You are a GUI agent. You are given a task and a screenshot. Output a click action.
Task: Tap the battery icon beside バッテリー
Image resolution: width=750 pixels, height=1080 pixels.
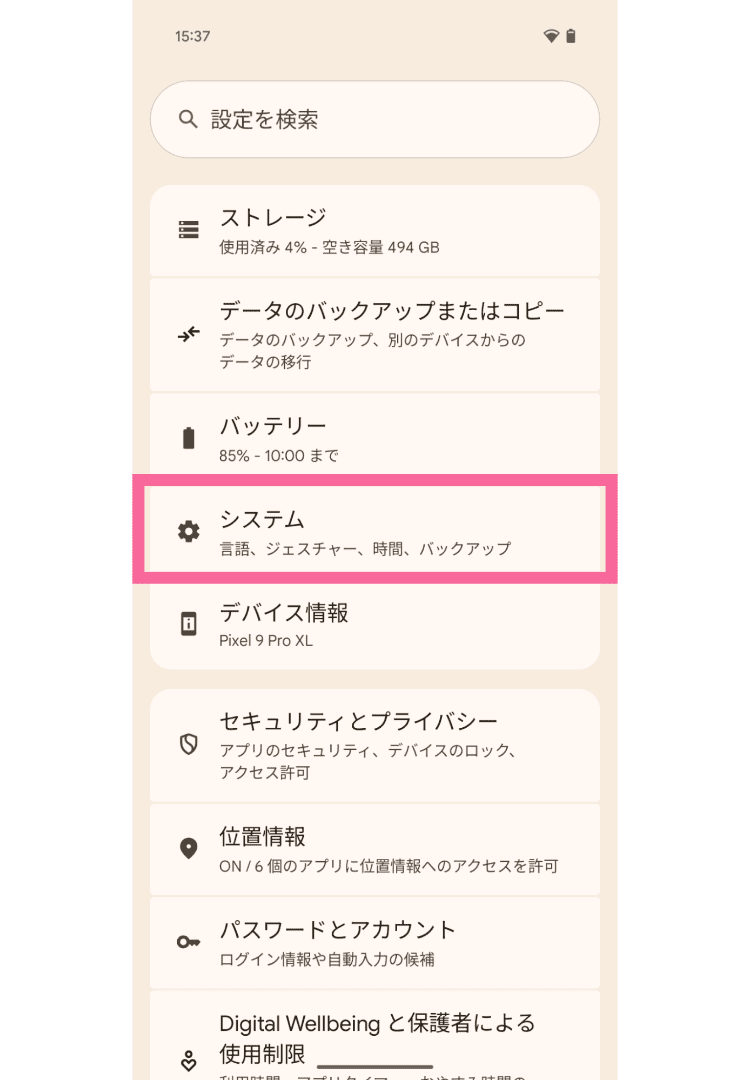[188, 439]
